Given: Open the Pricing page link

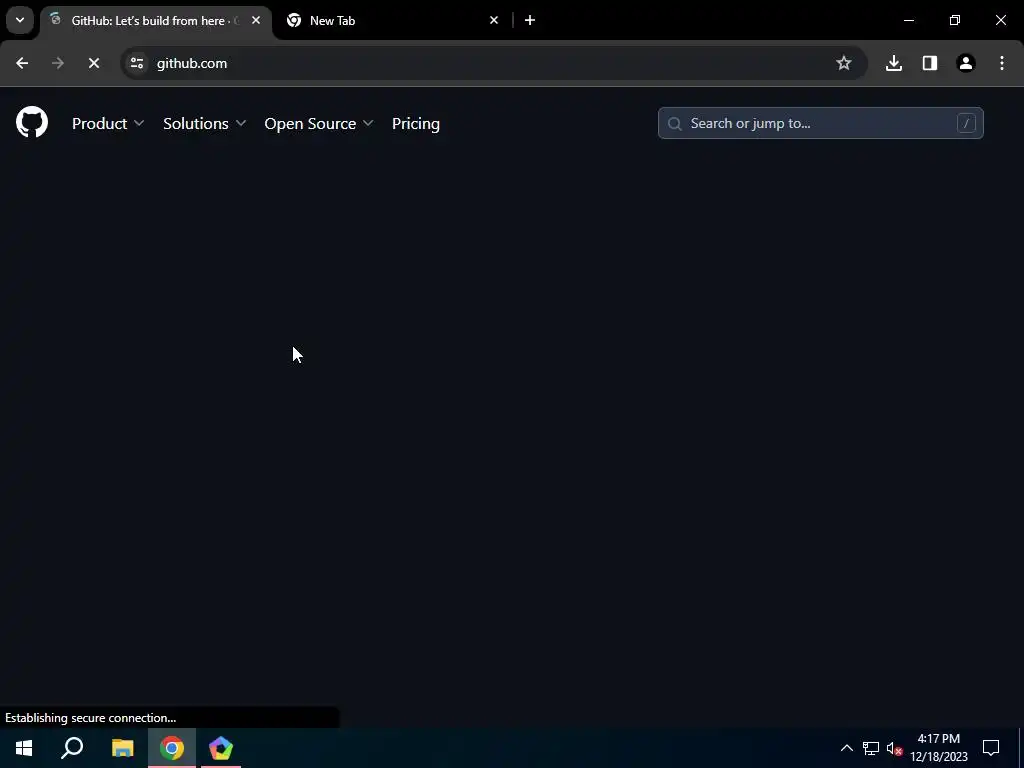Looking at the screenshot, I should coord(415,123).
